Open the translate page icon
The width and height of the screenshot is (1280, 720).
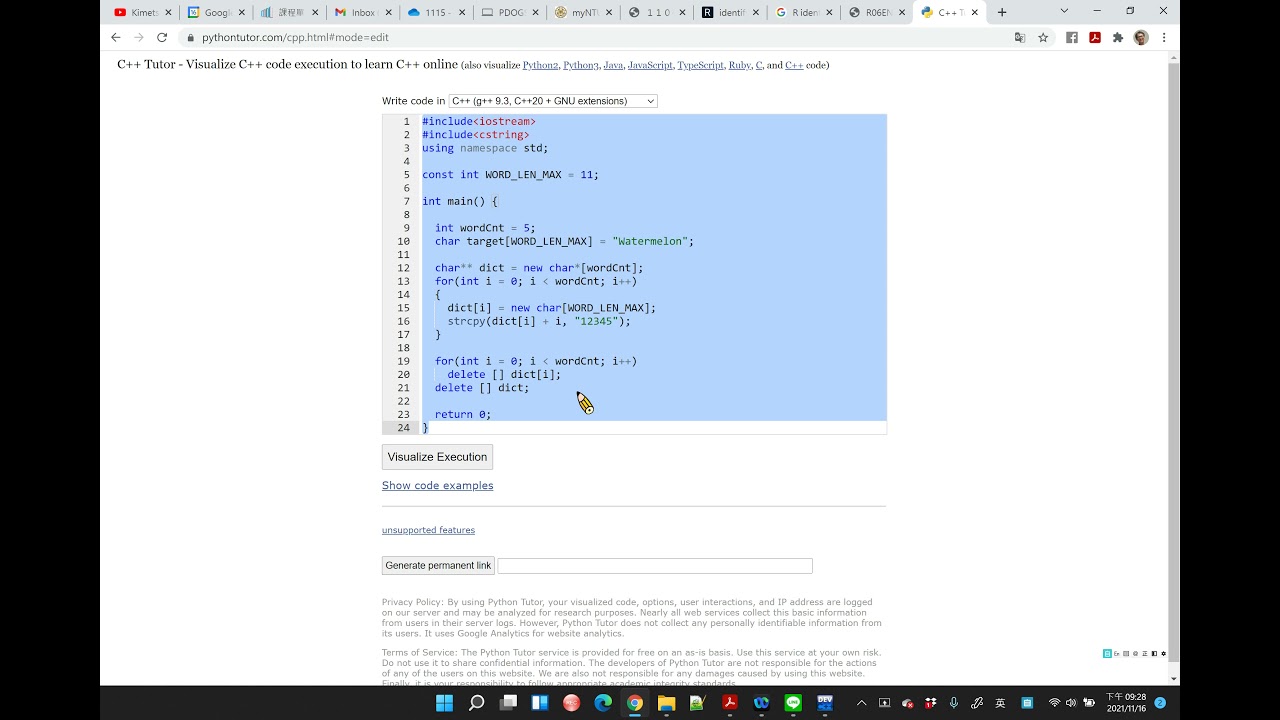point(1020,37)
